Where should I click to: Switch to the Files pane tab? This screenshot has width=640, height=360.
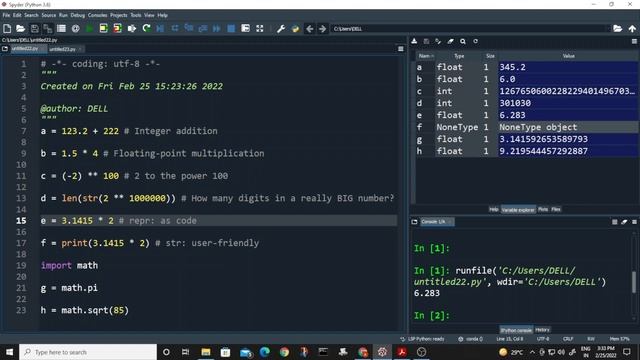pyautogui.click(x=556, y=209)
